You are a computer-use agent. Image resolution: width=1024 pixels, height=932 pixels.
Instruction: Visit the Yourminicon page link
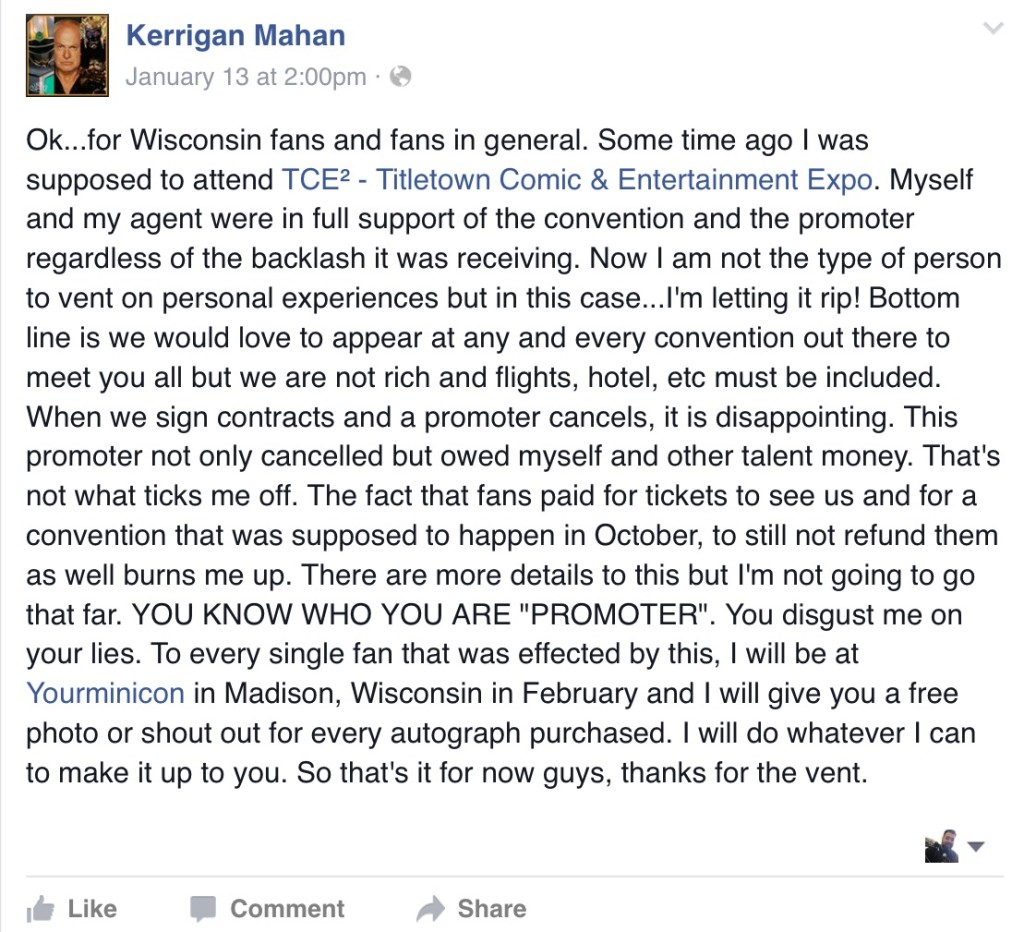105,693
